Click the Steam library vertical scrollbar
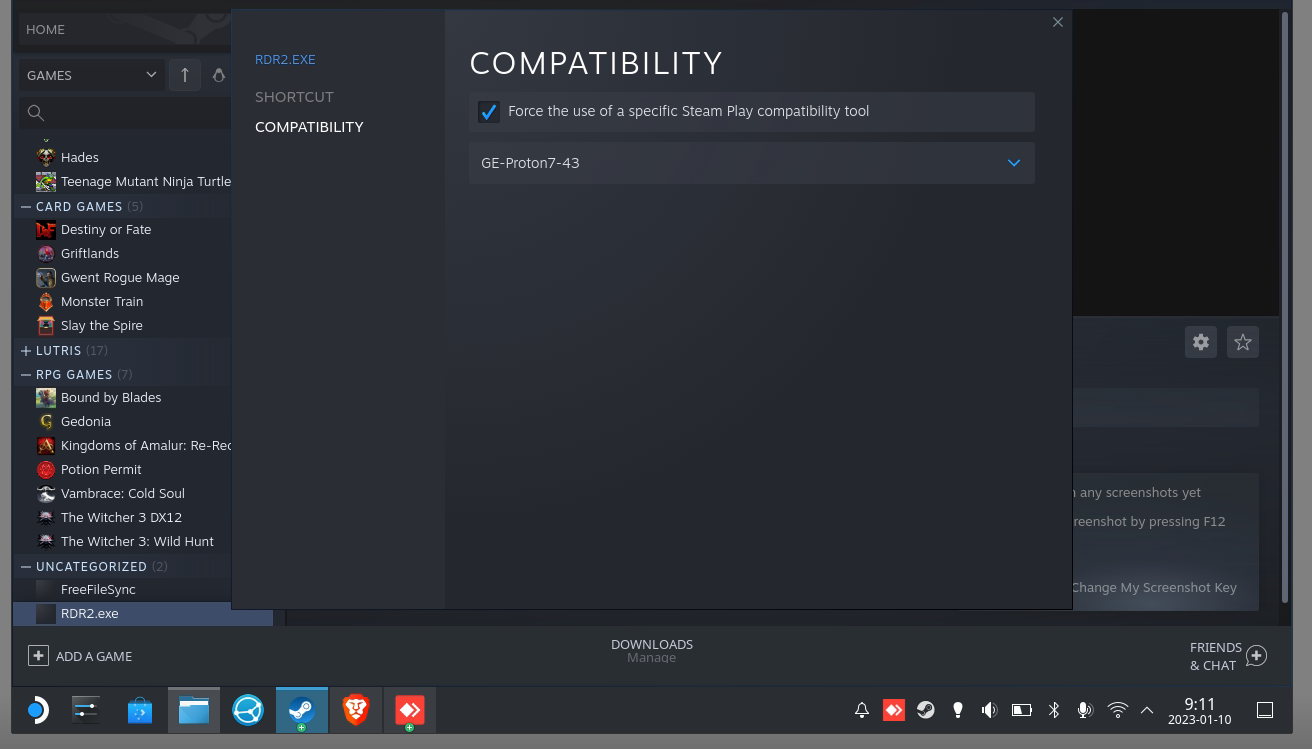The height and width of the screenshot is (749, 1312). coord(1285,305)
